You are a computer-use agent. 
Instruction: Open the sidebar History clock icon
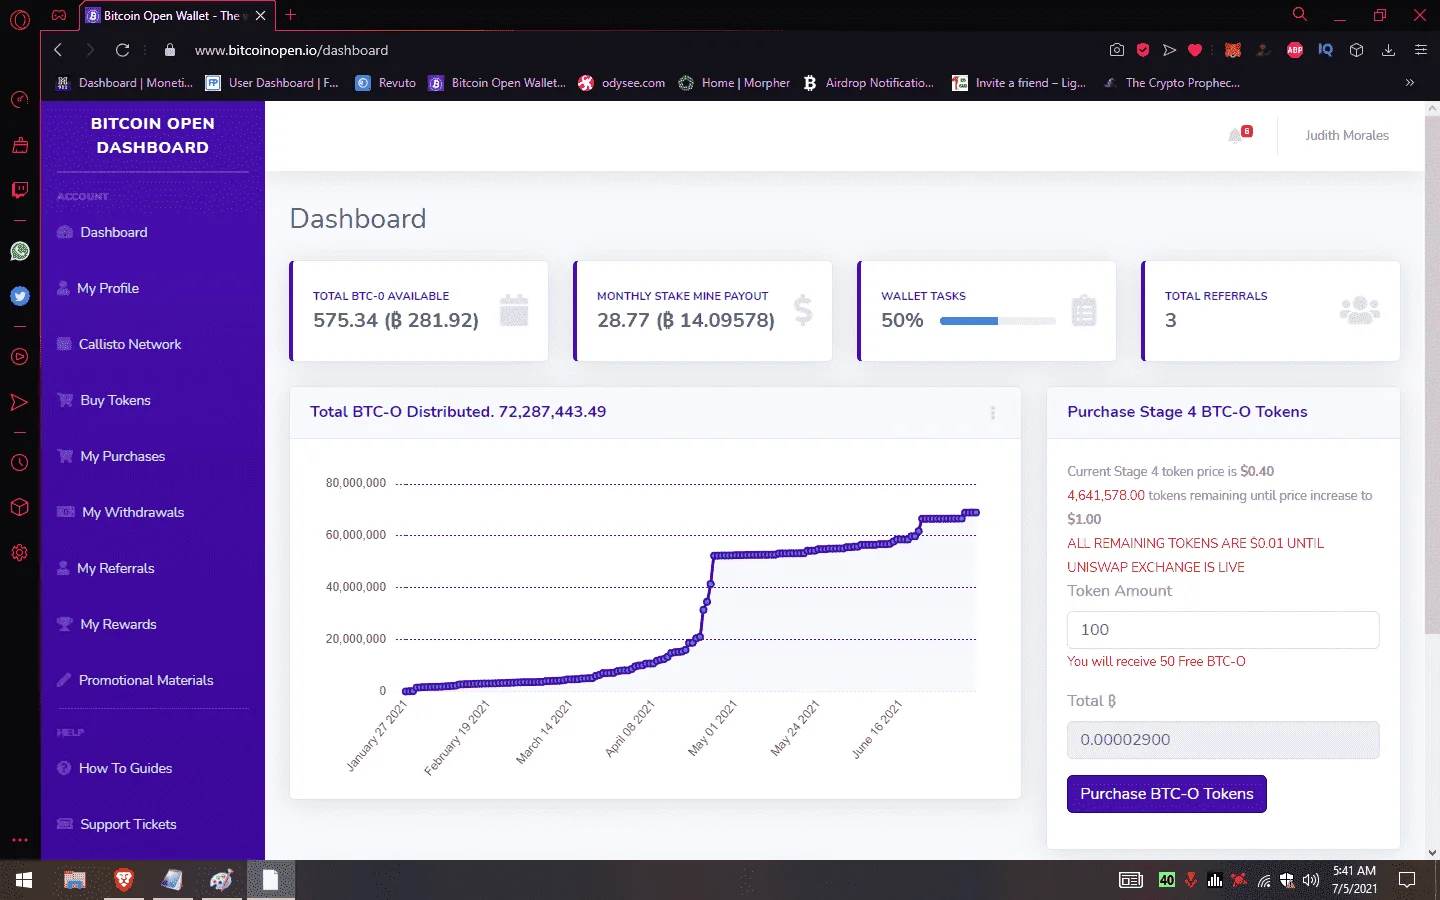point(19,463)
